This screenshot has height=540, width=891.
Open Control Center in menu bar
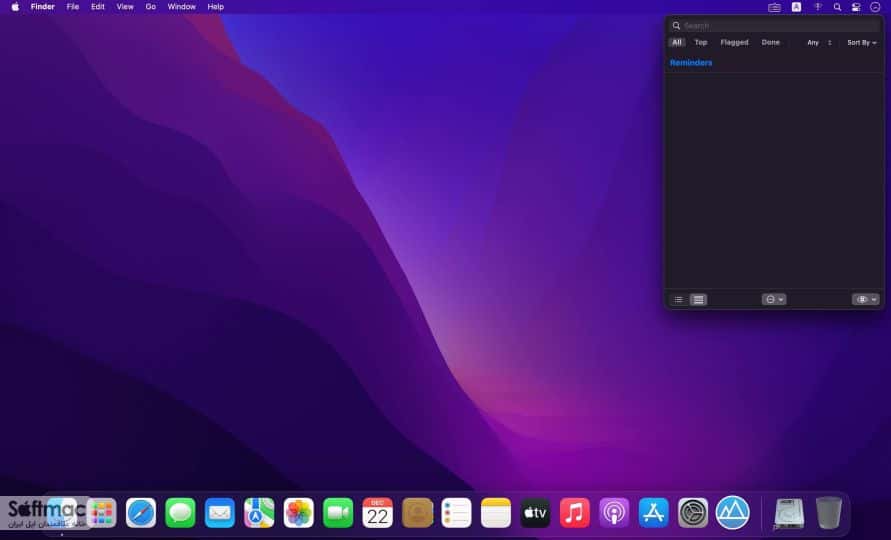coord(856,7)
